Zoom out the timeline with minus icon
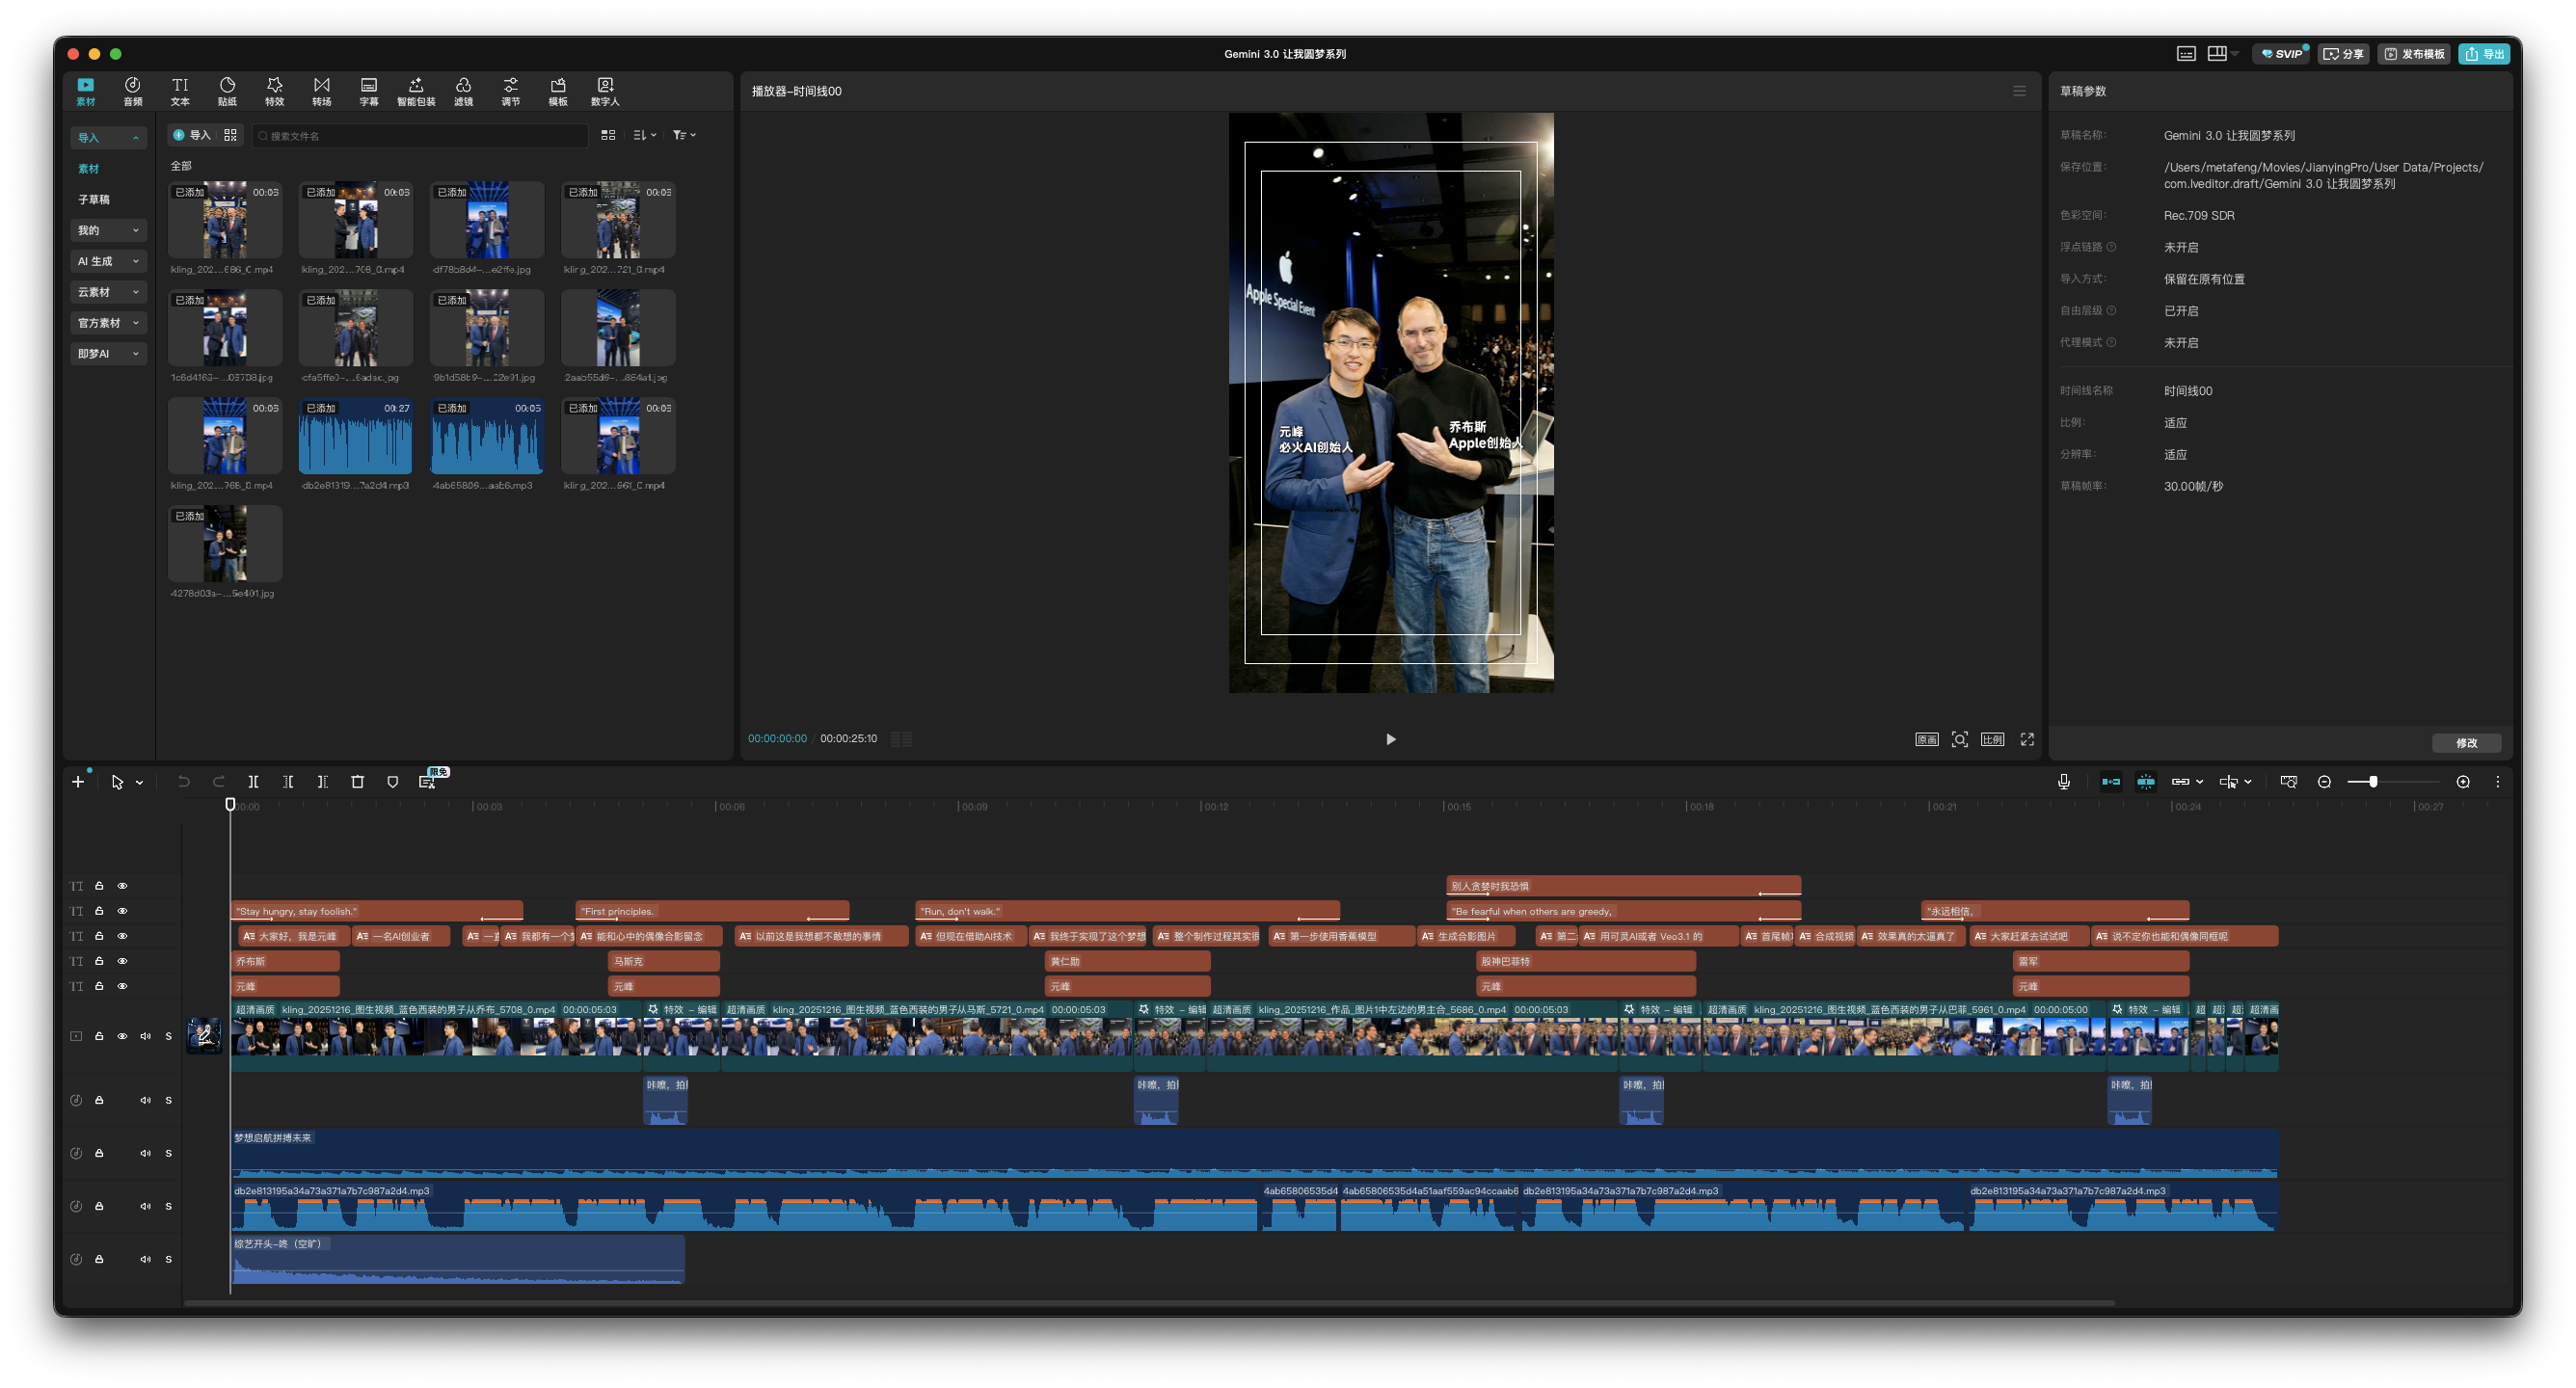 pos(2324,782)
